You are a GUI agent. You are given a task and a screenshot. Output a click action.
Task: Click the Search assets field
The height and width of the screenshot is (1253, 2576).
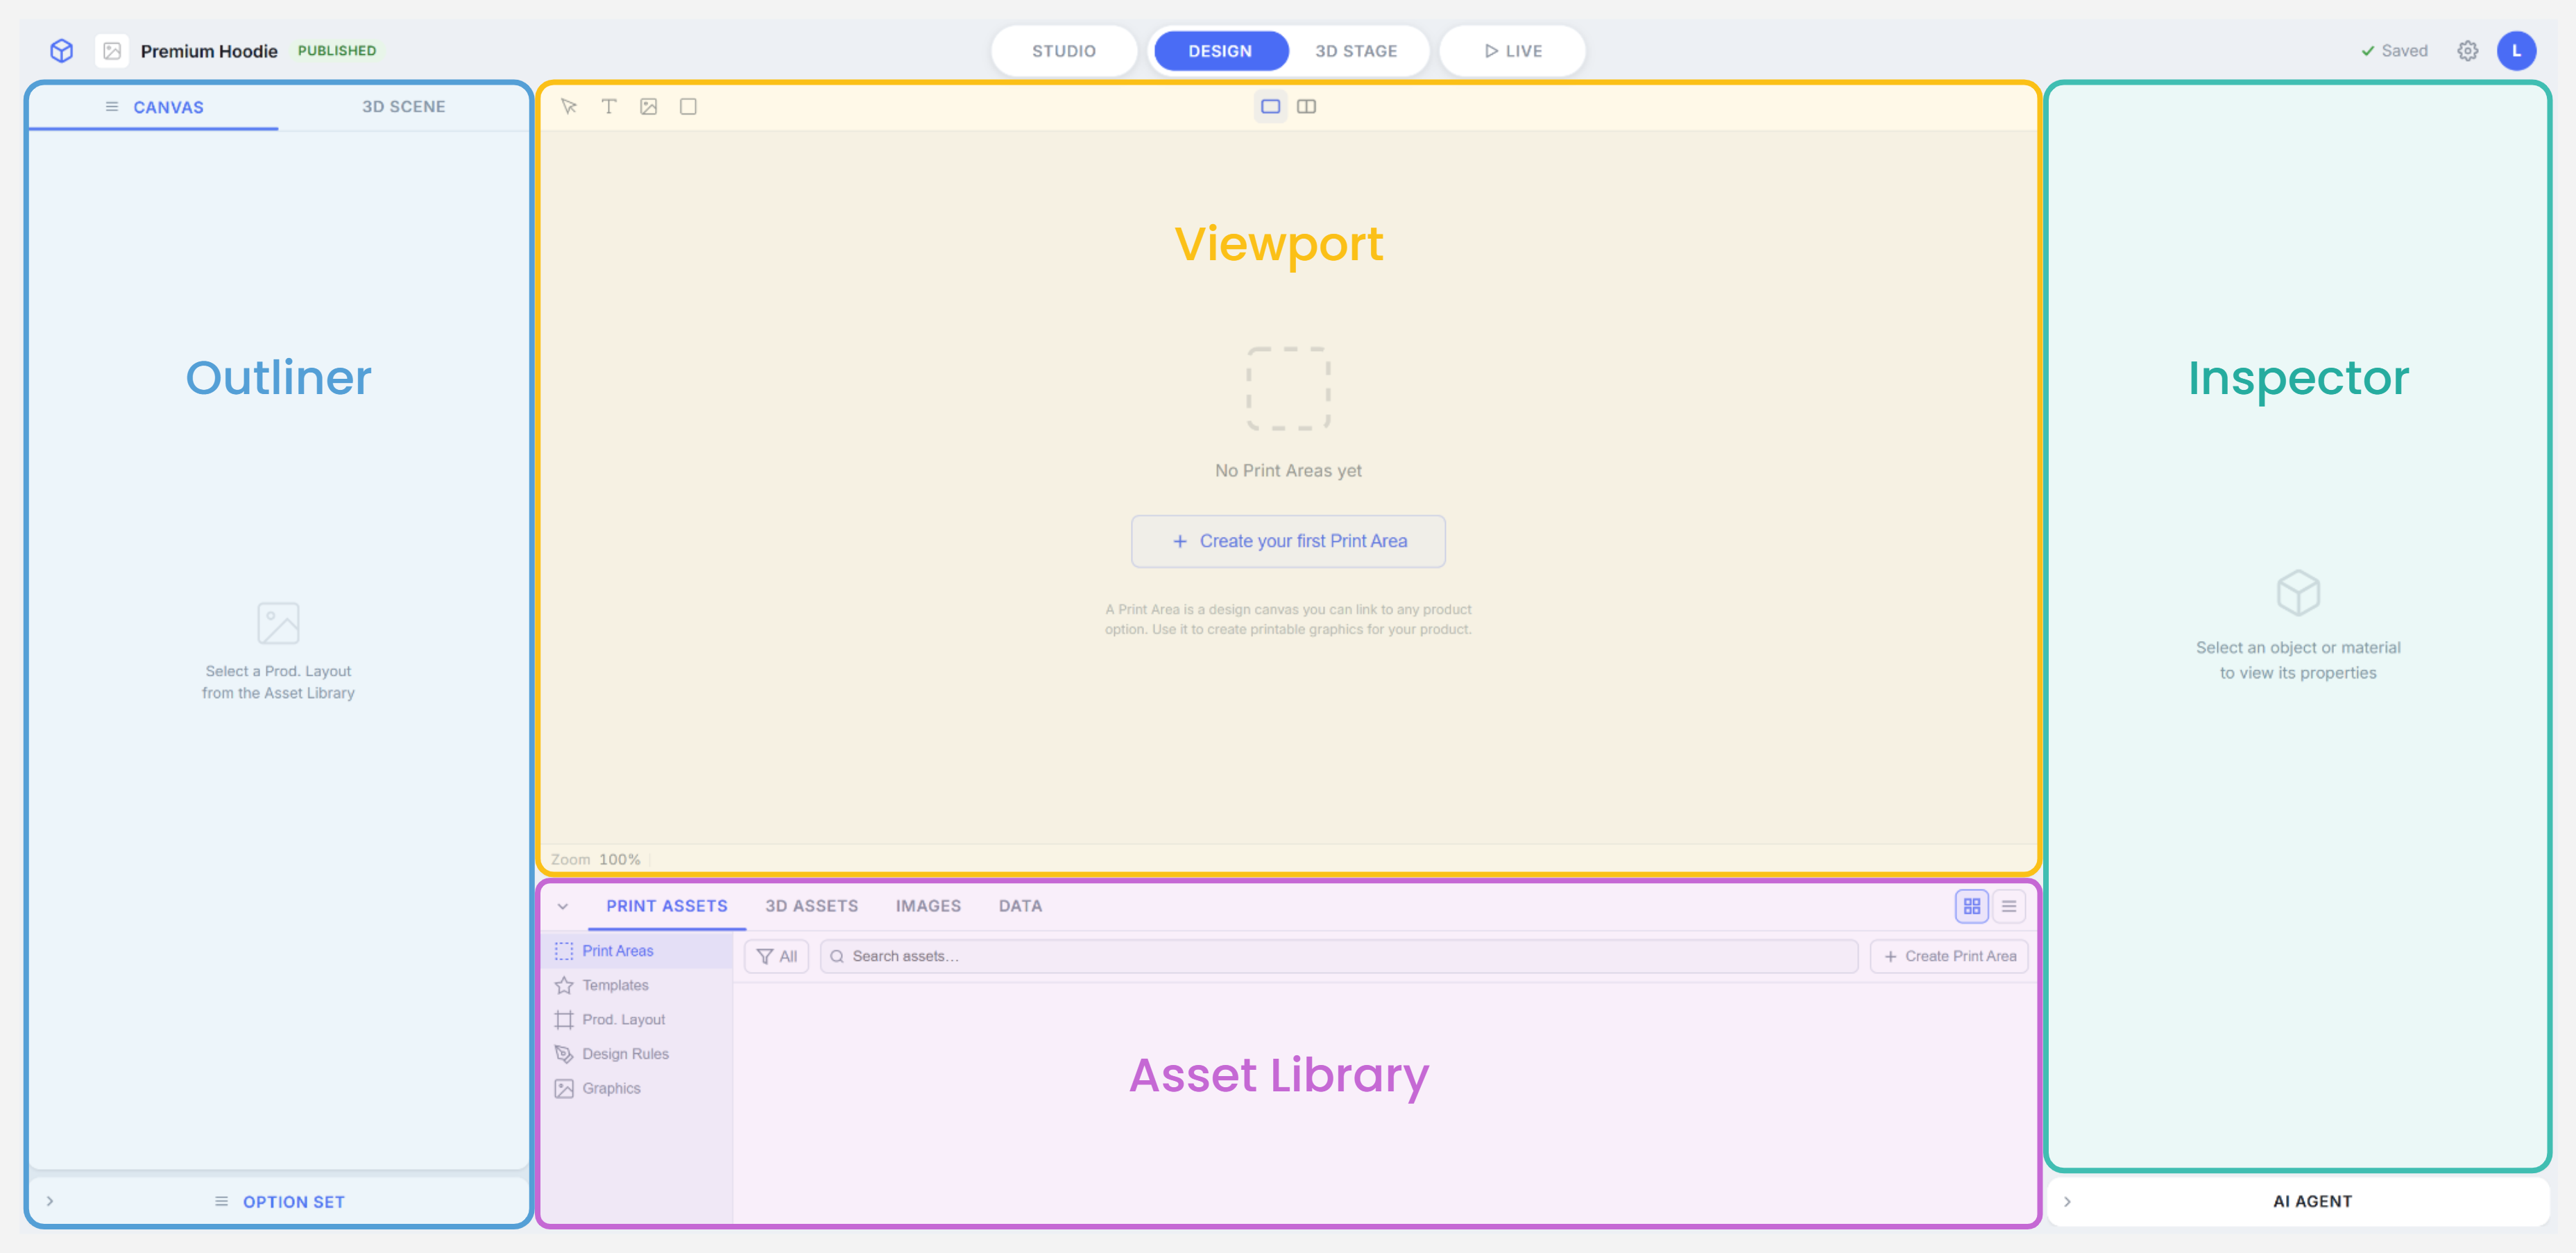click(1339, 956)
